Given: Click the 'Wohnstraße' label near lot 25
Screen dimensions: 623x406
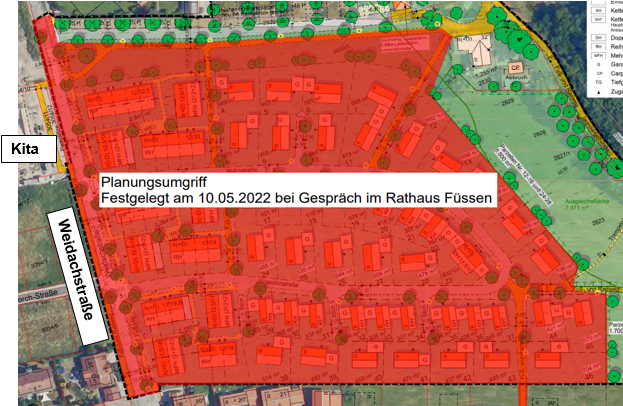Looking at the screenshot, I should tap(282, 284).
